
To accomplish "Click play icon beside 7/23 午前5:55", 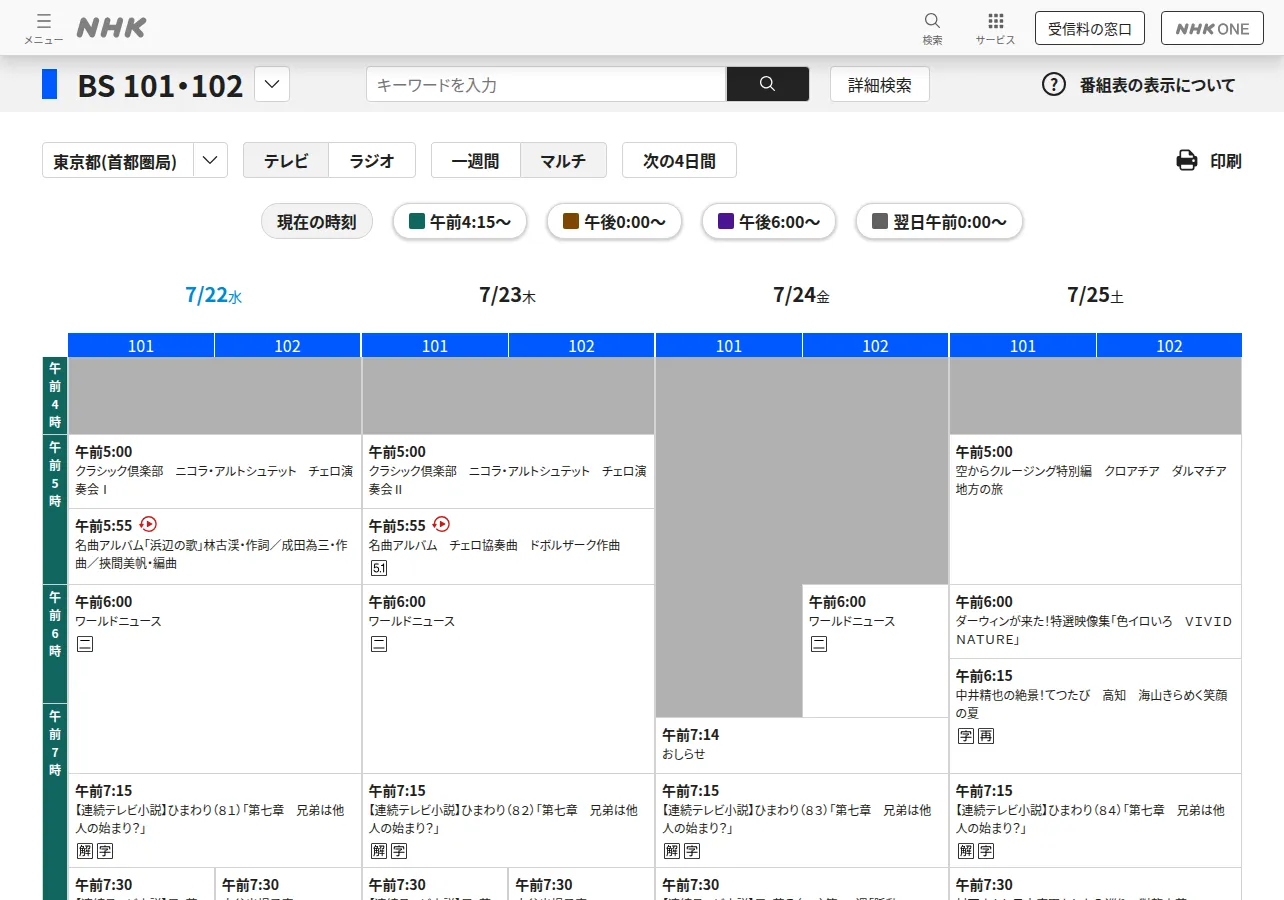I will tap(441, 524).
